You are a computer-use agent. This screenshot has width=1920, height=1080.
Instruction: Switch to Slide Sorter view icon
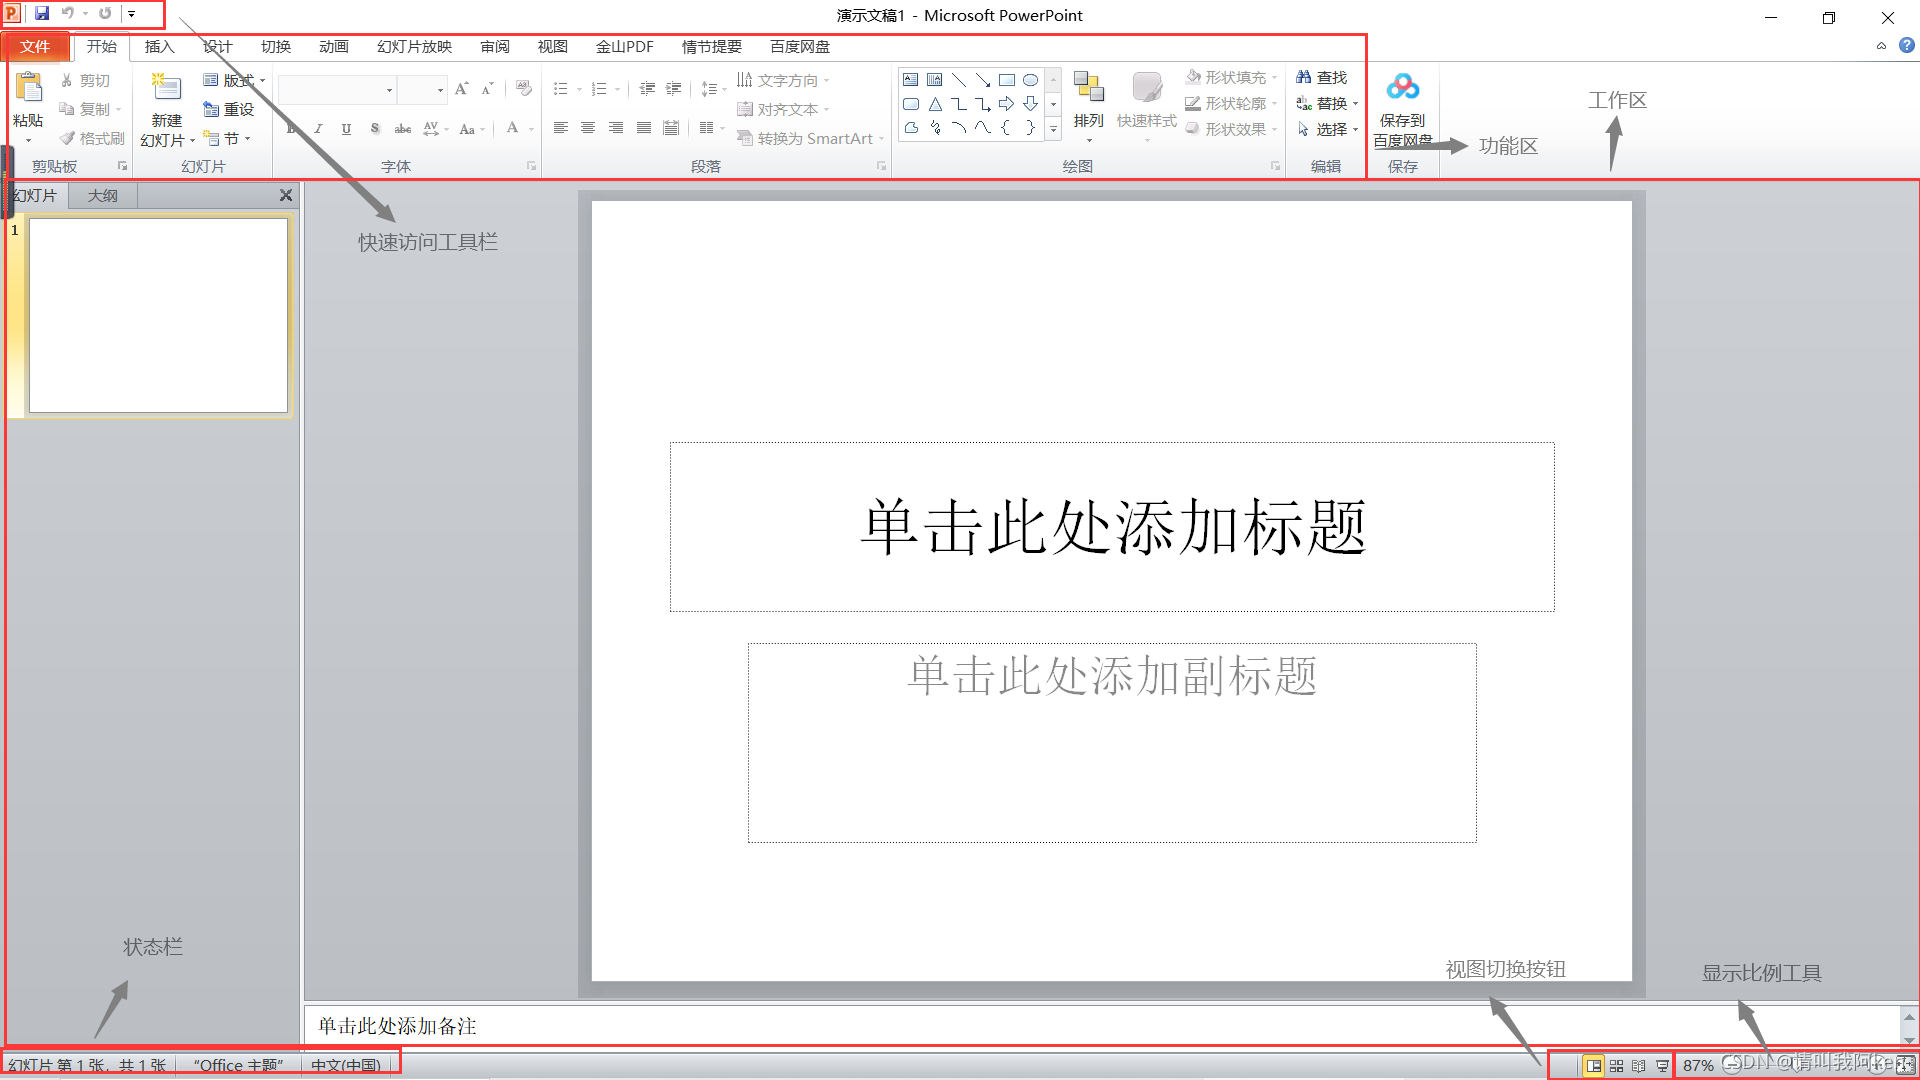[x=1616, y=1066]
